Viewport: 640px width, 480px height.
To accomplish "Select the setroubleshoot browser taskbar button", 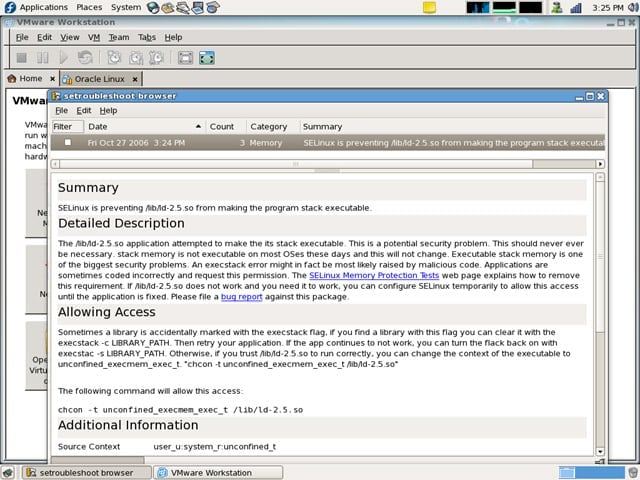I will 86,473.
